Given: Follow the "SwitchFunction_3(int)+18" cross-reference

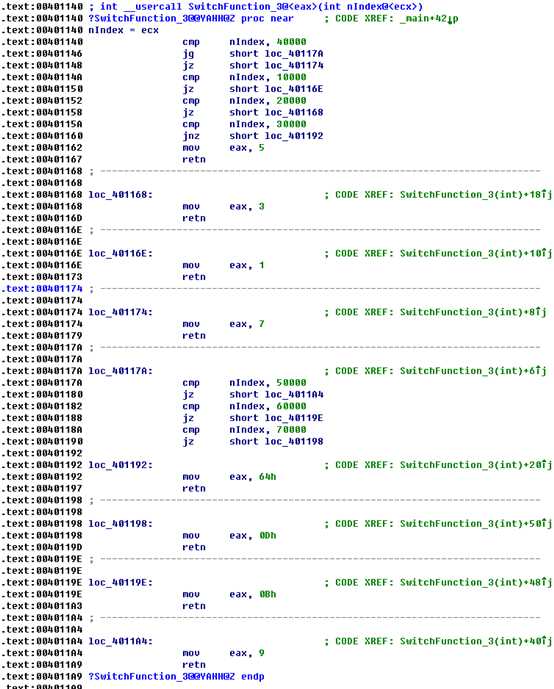Looking at the screenshot, I should click(475, 195).
